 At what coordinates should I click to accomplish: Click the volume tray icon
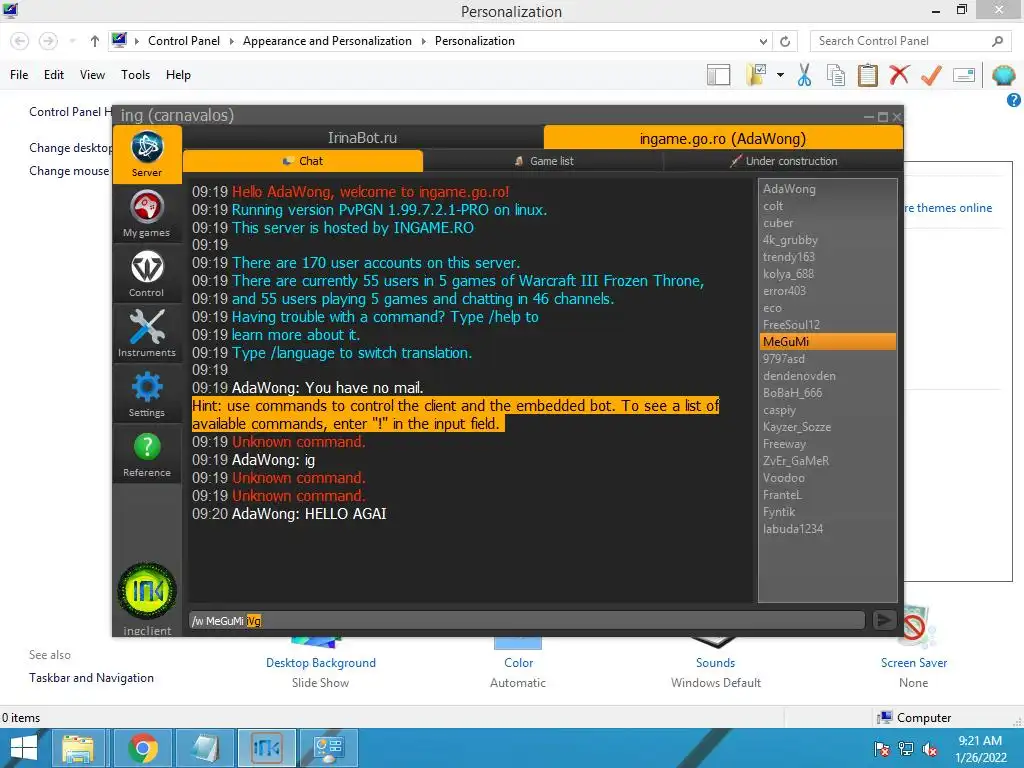click(x=929, y=749)
